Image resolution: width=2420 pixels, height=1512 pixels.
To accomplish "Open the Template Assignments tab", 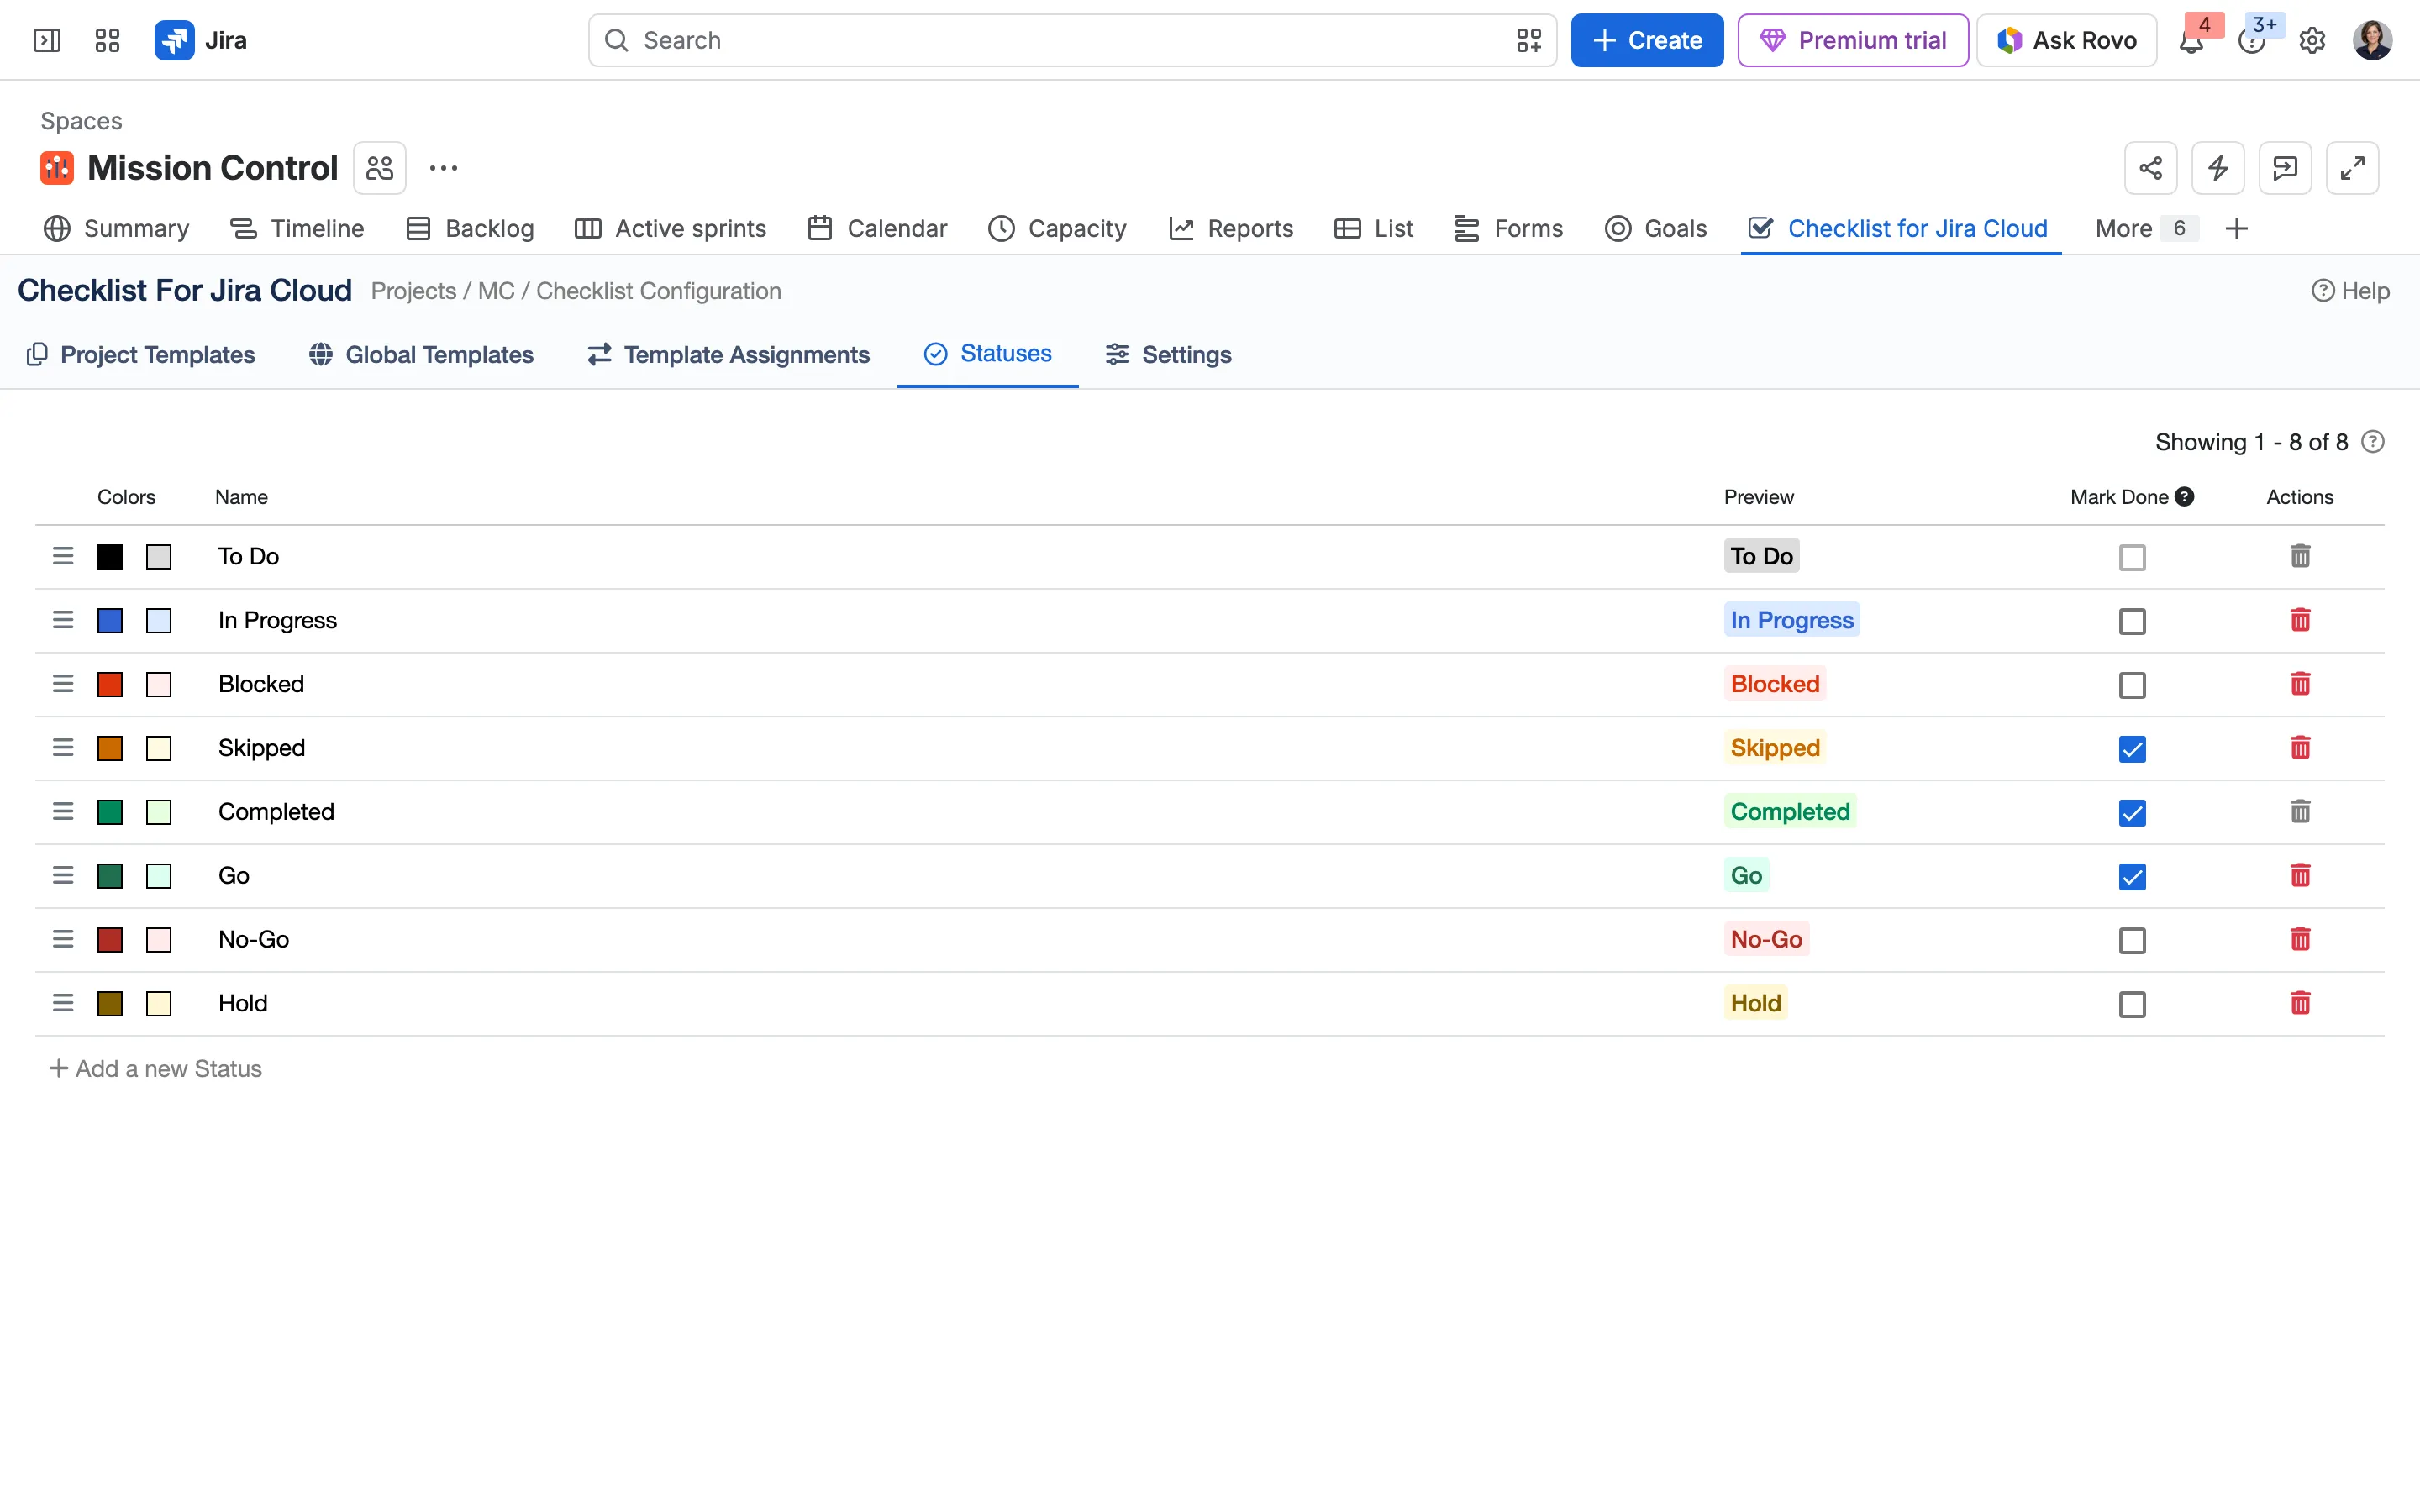I will pyautogui.click(x=729, y=355).
